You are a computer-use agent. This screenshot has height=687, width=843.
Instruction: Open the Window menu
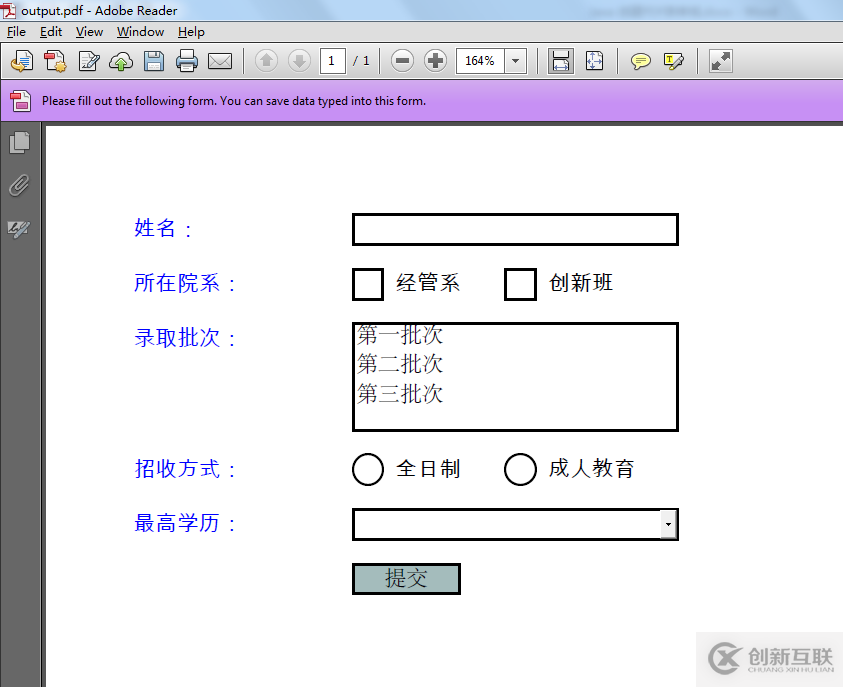140,32
